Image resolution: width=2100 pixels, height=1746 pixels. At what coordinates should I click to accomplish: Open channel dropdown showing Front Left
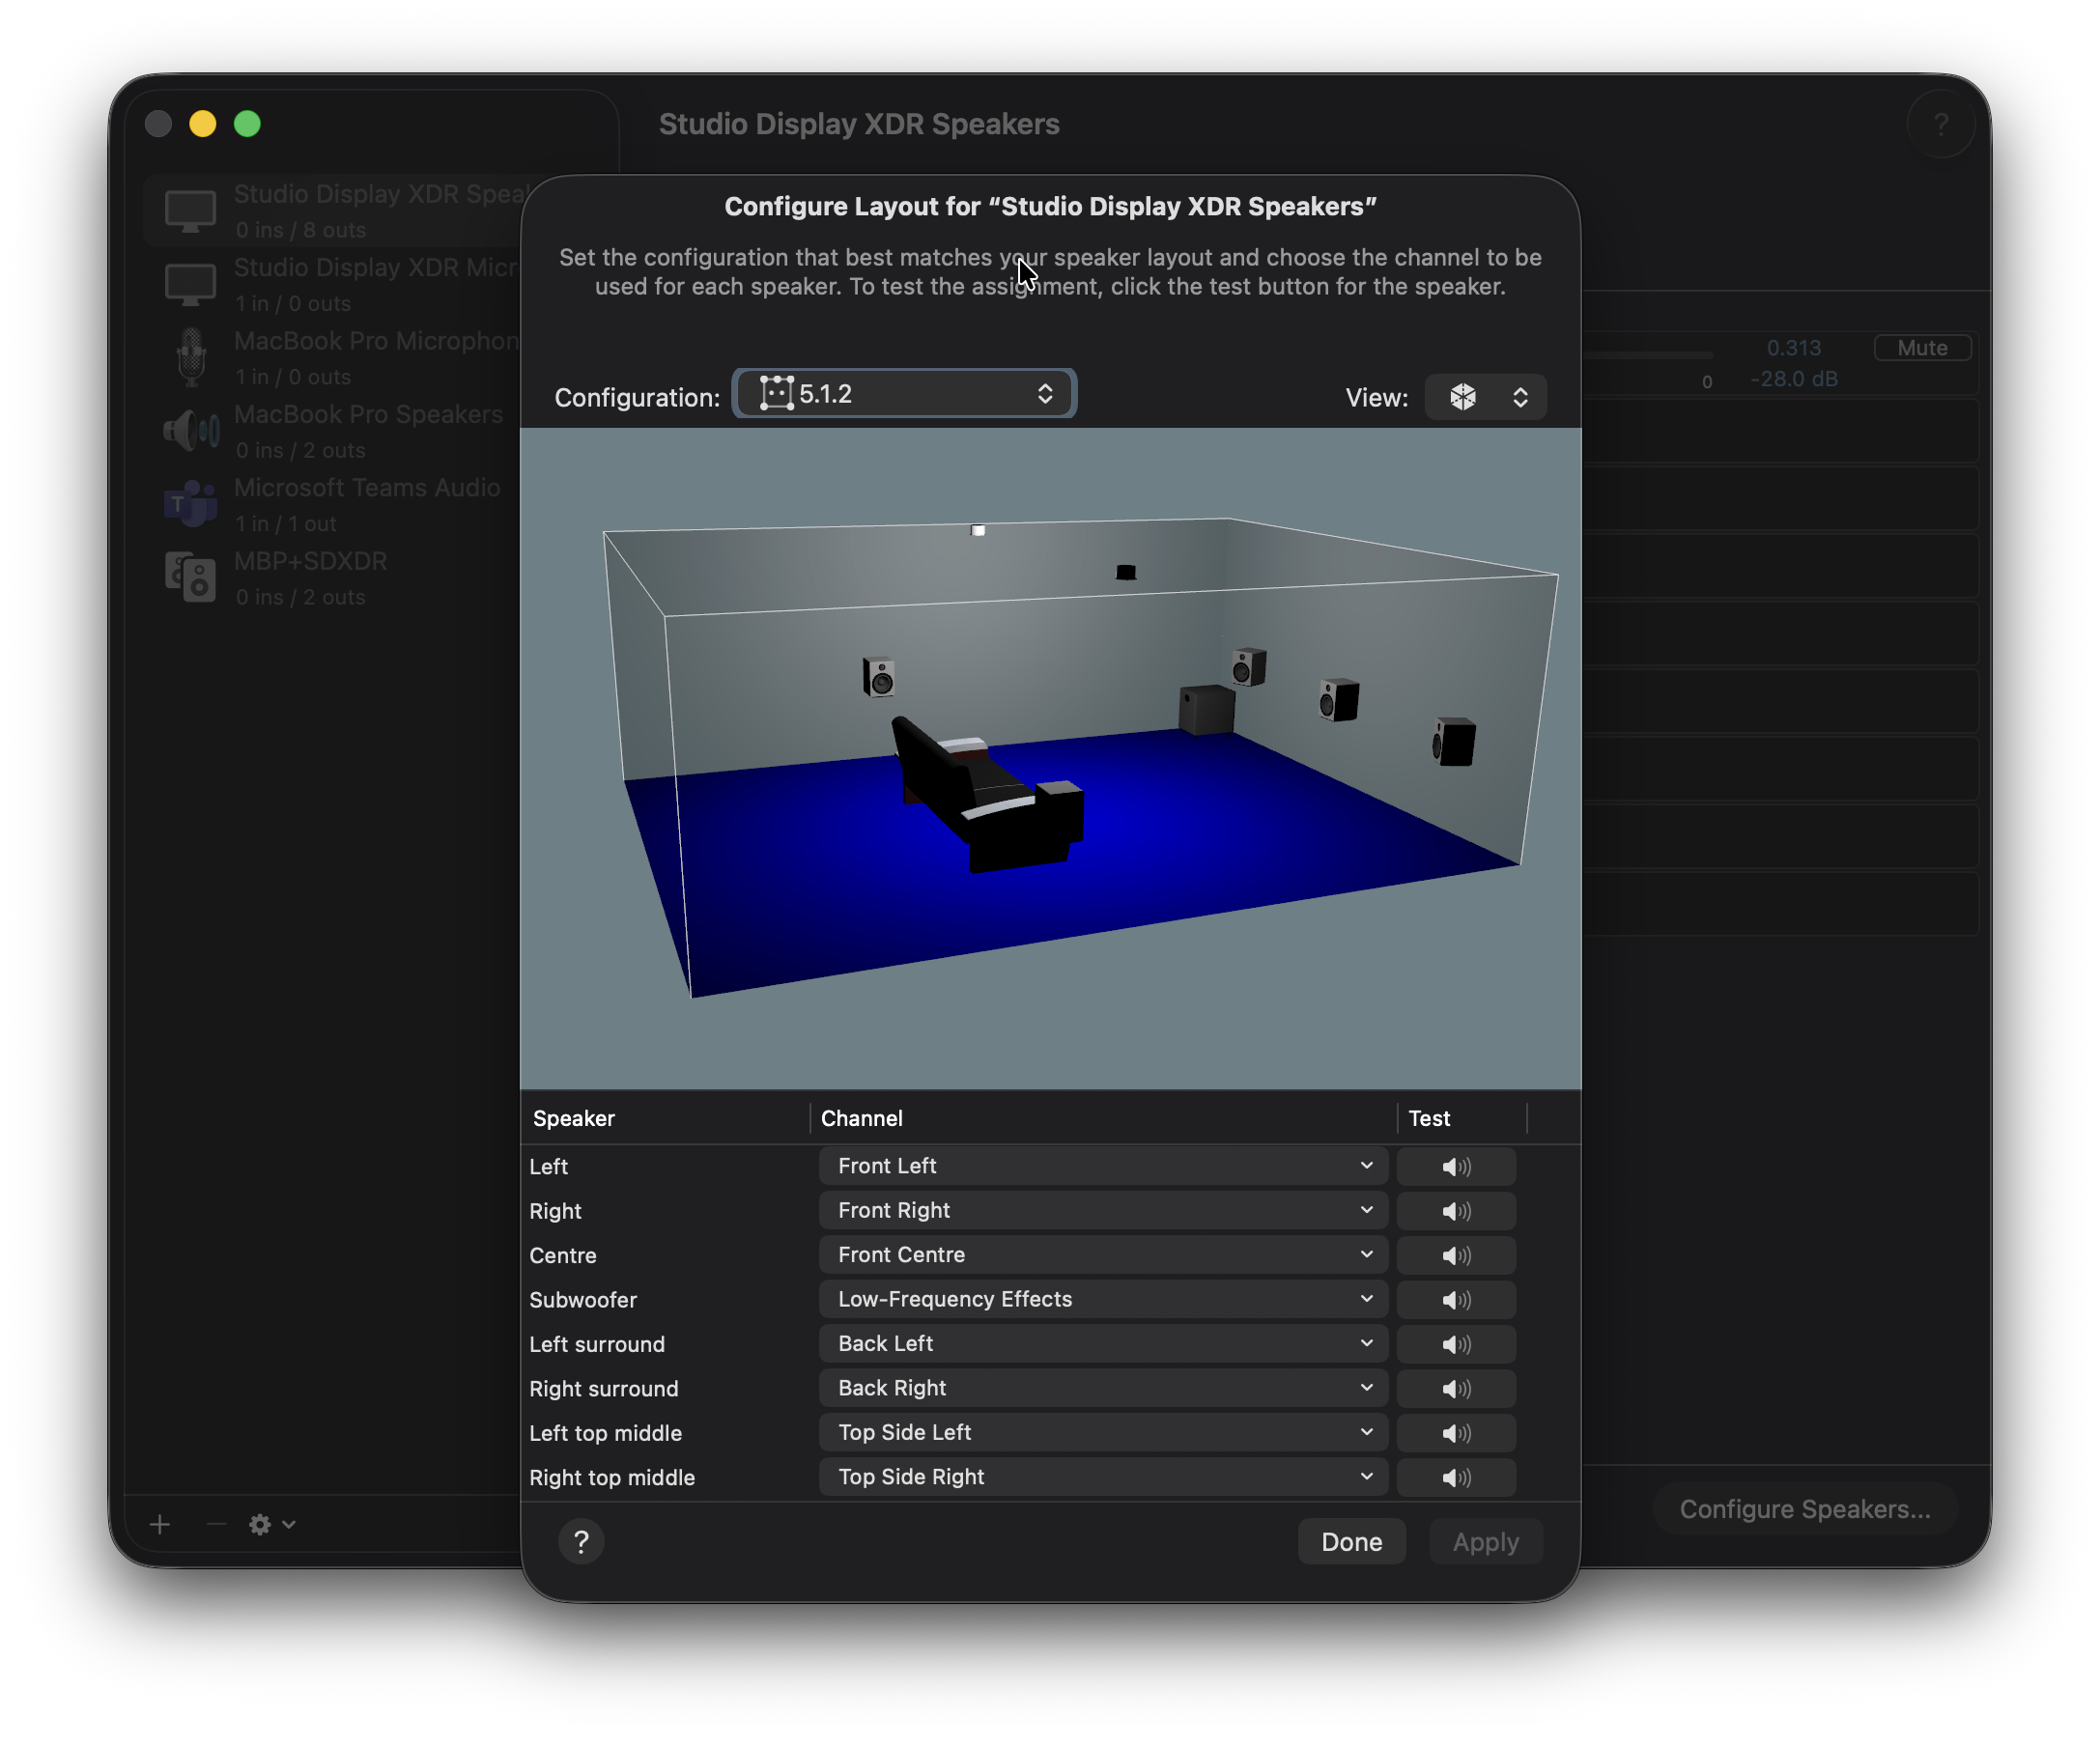[x=1103, y=1166]
